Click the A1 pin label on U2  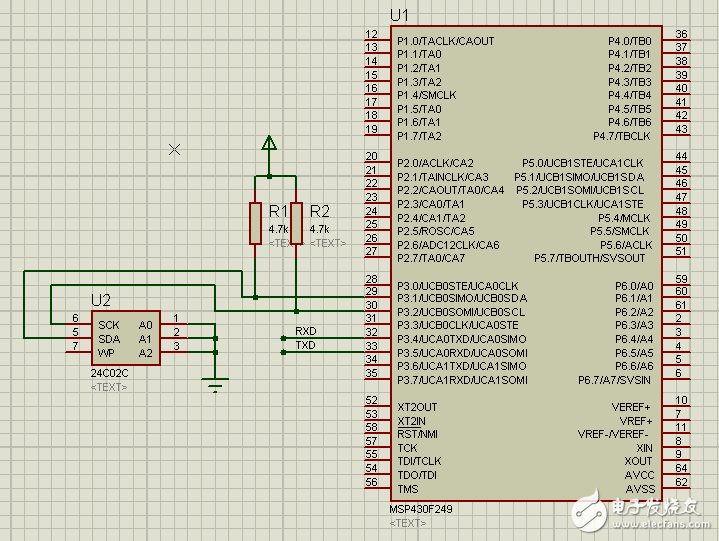click(x=145, y=339)
